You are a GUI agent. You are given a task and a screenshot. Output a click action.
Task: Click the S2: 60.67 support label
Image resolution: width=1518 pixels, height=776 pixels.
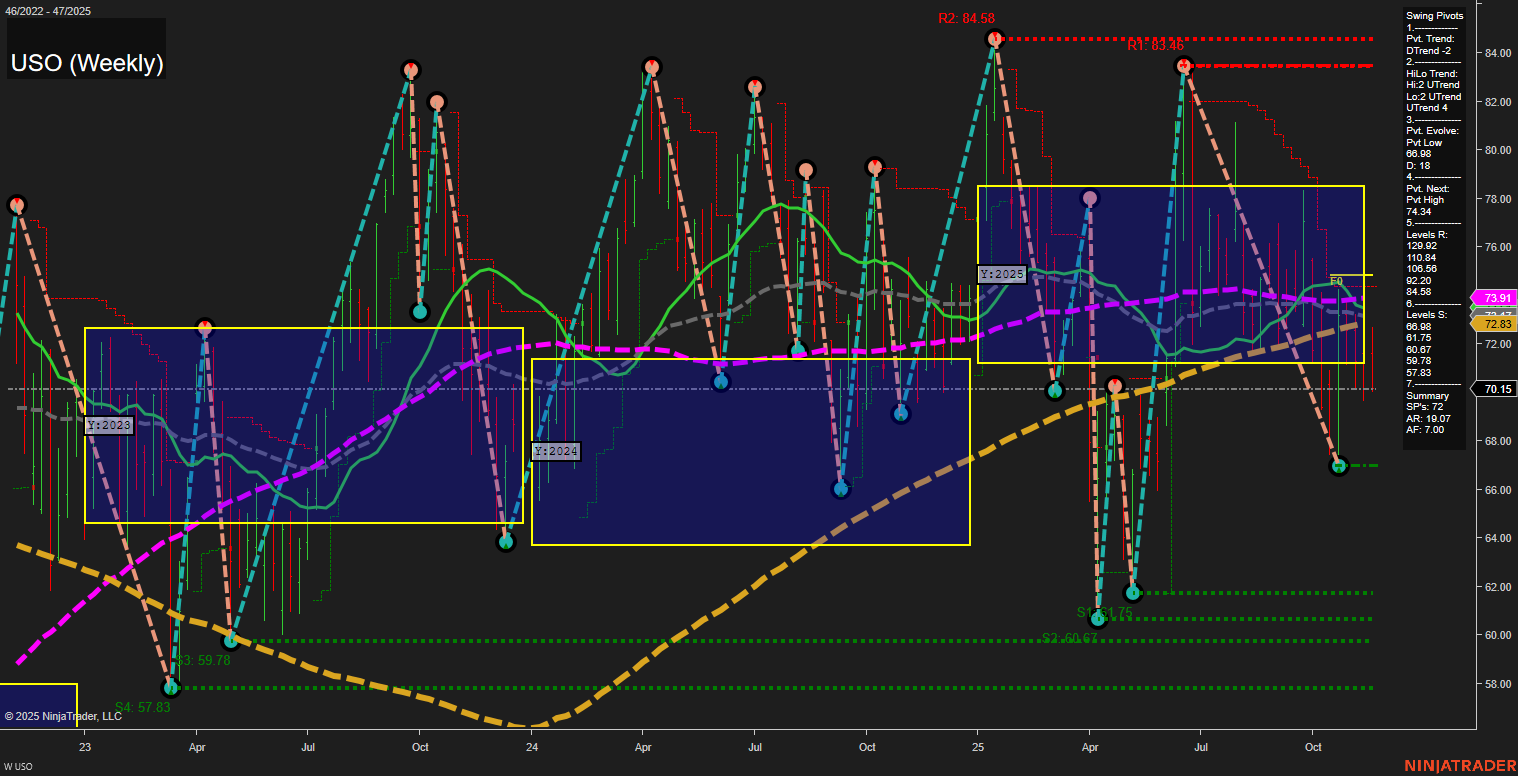(x=1069, y=638)
